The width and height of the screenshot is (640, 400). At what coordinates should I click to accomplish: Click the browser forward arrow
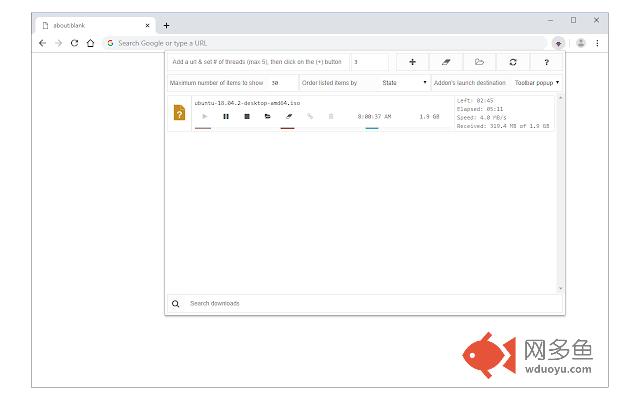point(58,43)
